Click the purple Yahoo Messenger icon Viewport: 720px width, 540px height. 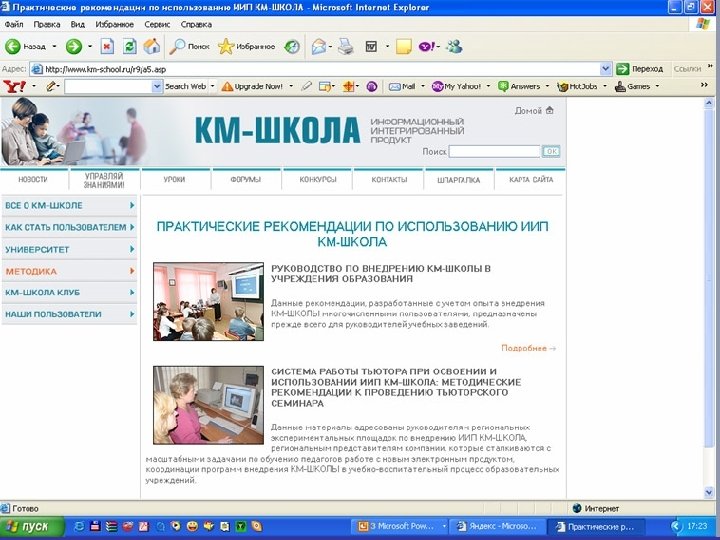click(426, 46)
